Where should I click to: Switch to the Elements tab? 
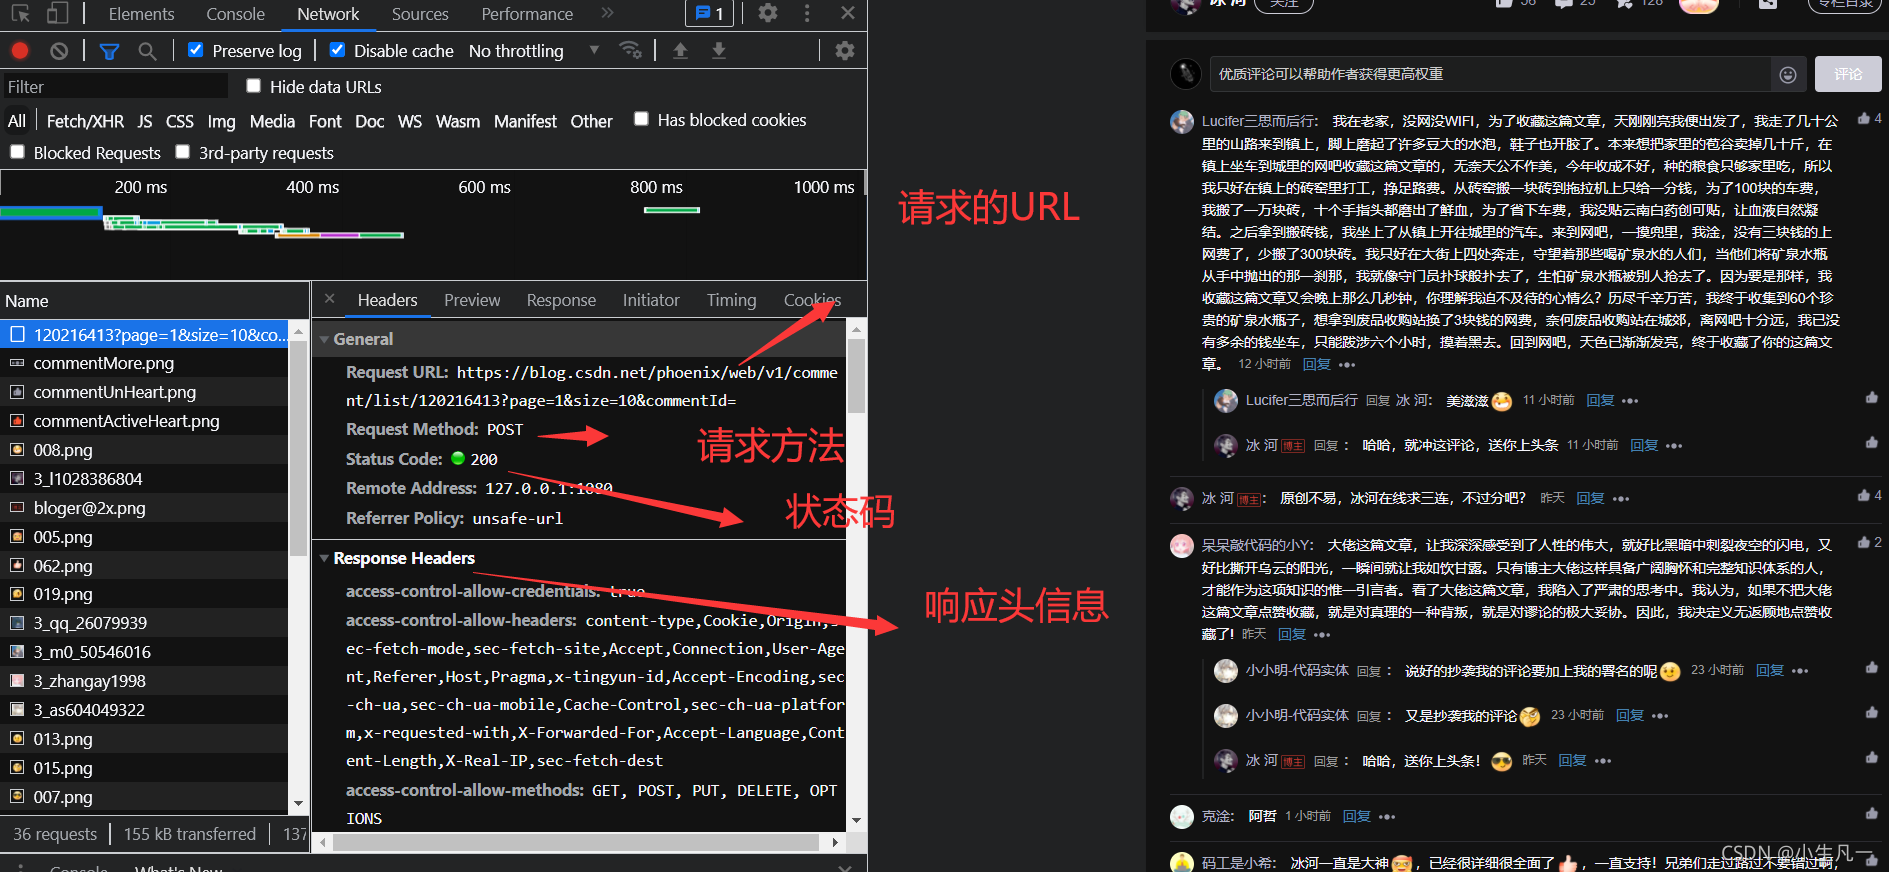coord(141,14)
